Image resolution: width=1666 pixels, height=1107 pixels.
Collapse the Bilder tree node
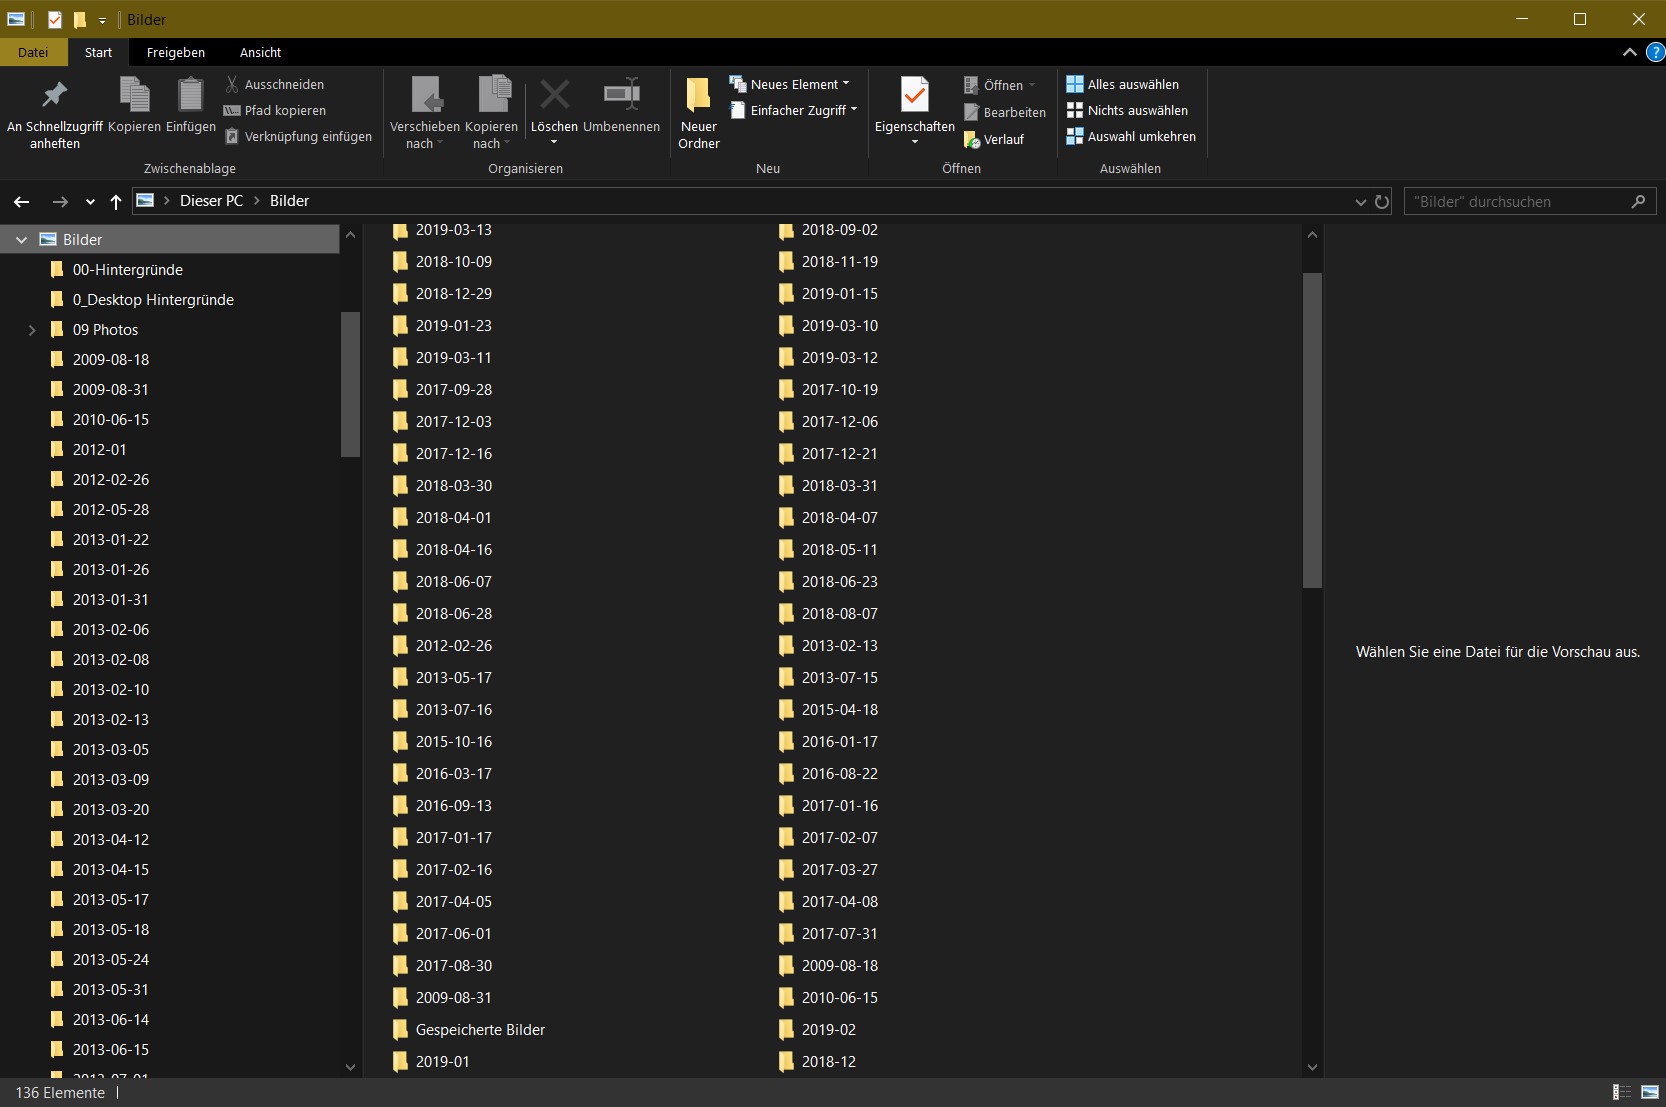pos(21,240)
